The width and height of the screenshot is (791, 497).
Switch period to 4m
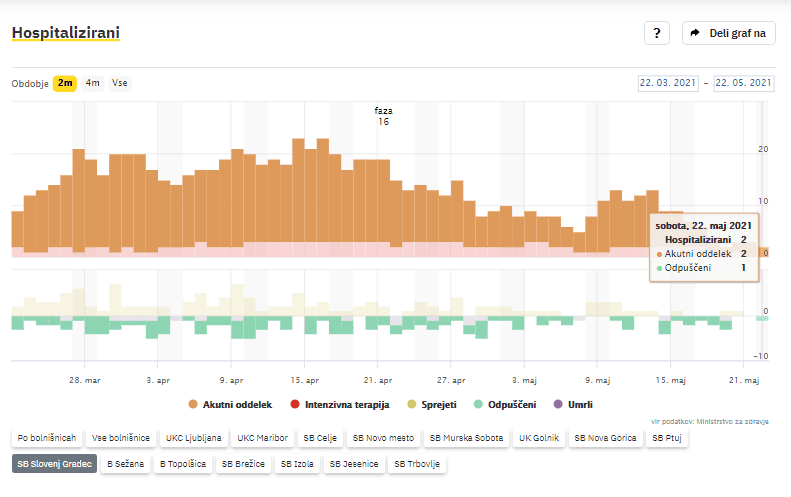coord(92,83)
